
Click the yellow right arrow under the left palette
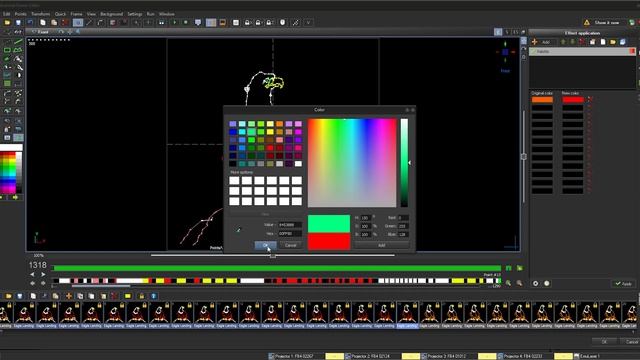click(x=15, y=198)
